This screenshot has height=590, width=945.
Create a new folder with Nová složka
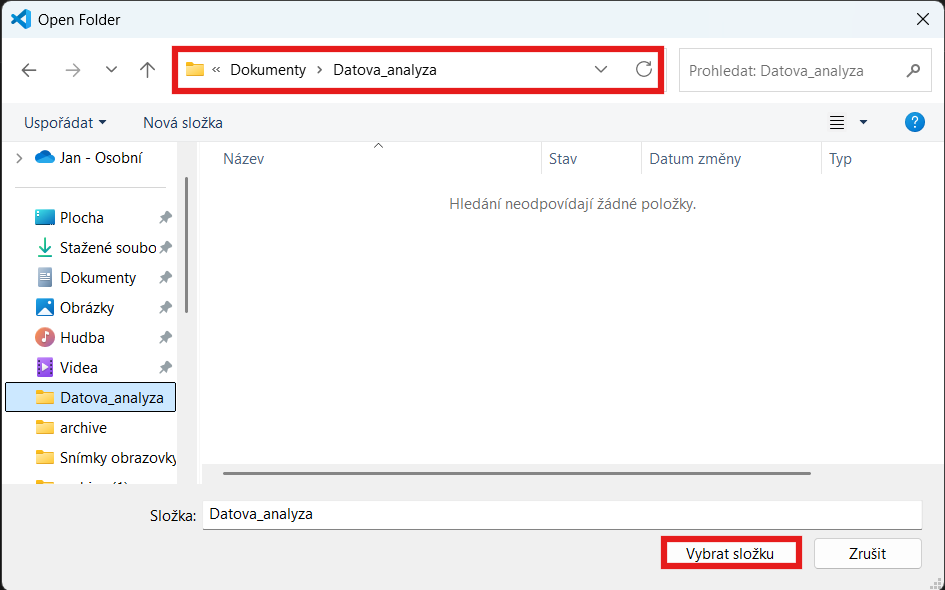coord(183,122)
